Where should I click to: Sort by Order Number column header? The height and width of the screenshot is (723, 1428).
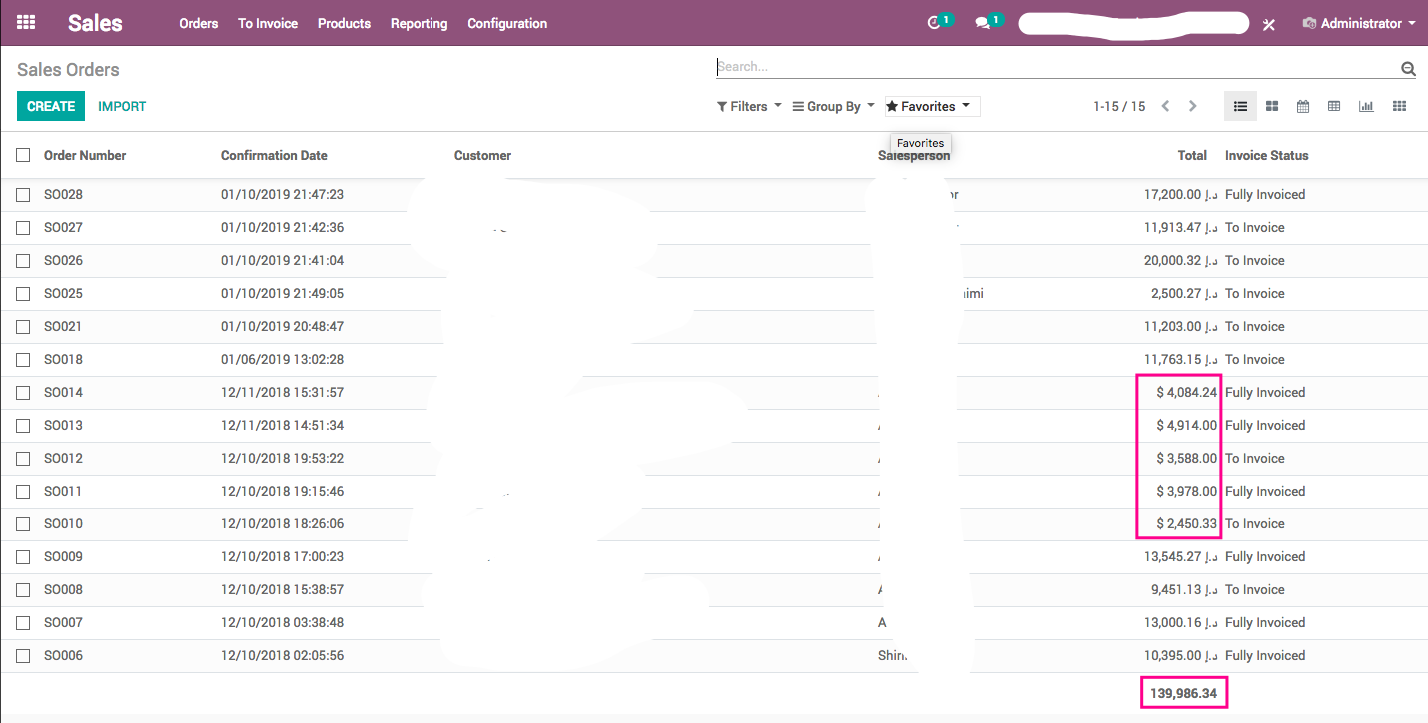85,155
